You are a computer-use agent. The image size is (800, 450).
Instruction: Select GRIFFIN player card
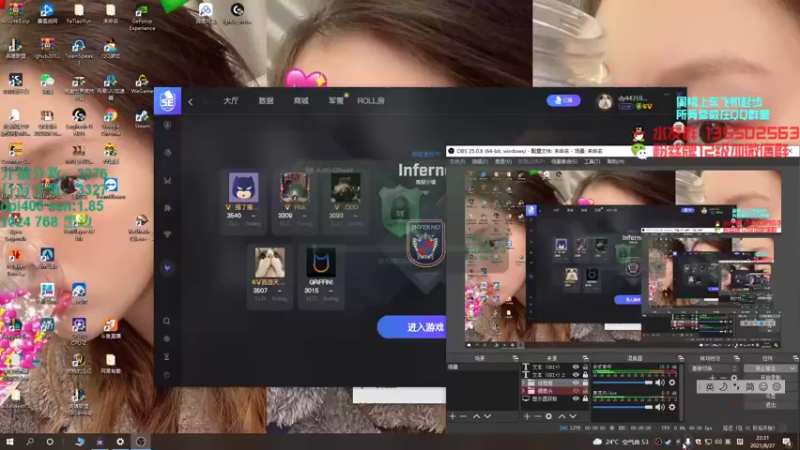pos(321,276)
